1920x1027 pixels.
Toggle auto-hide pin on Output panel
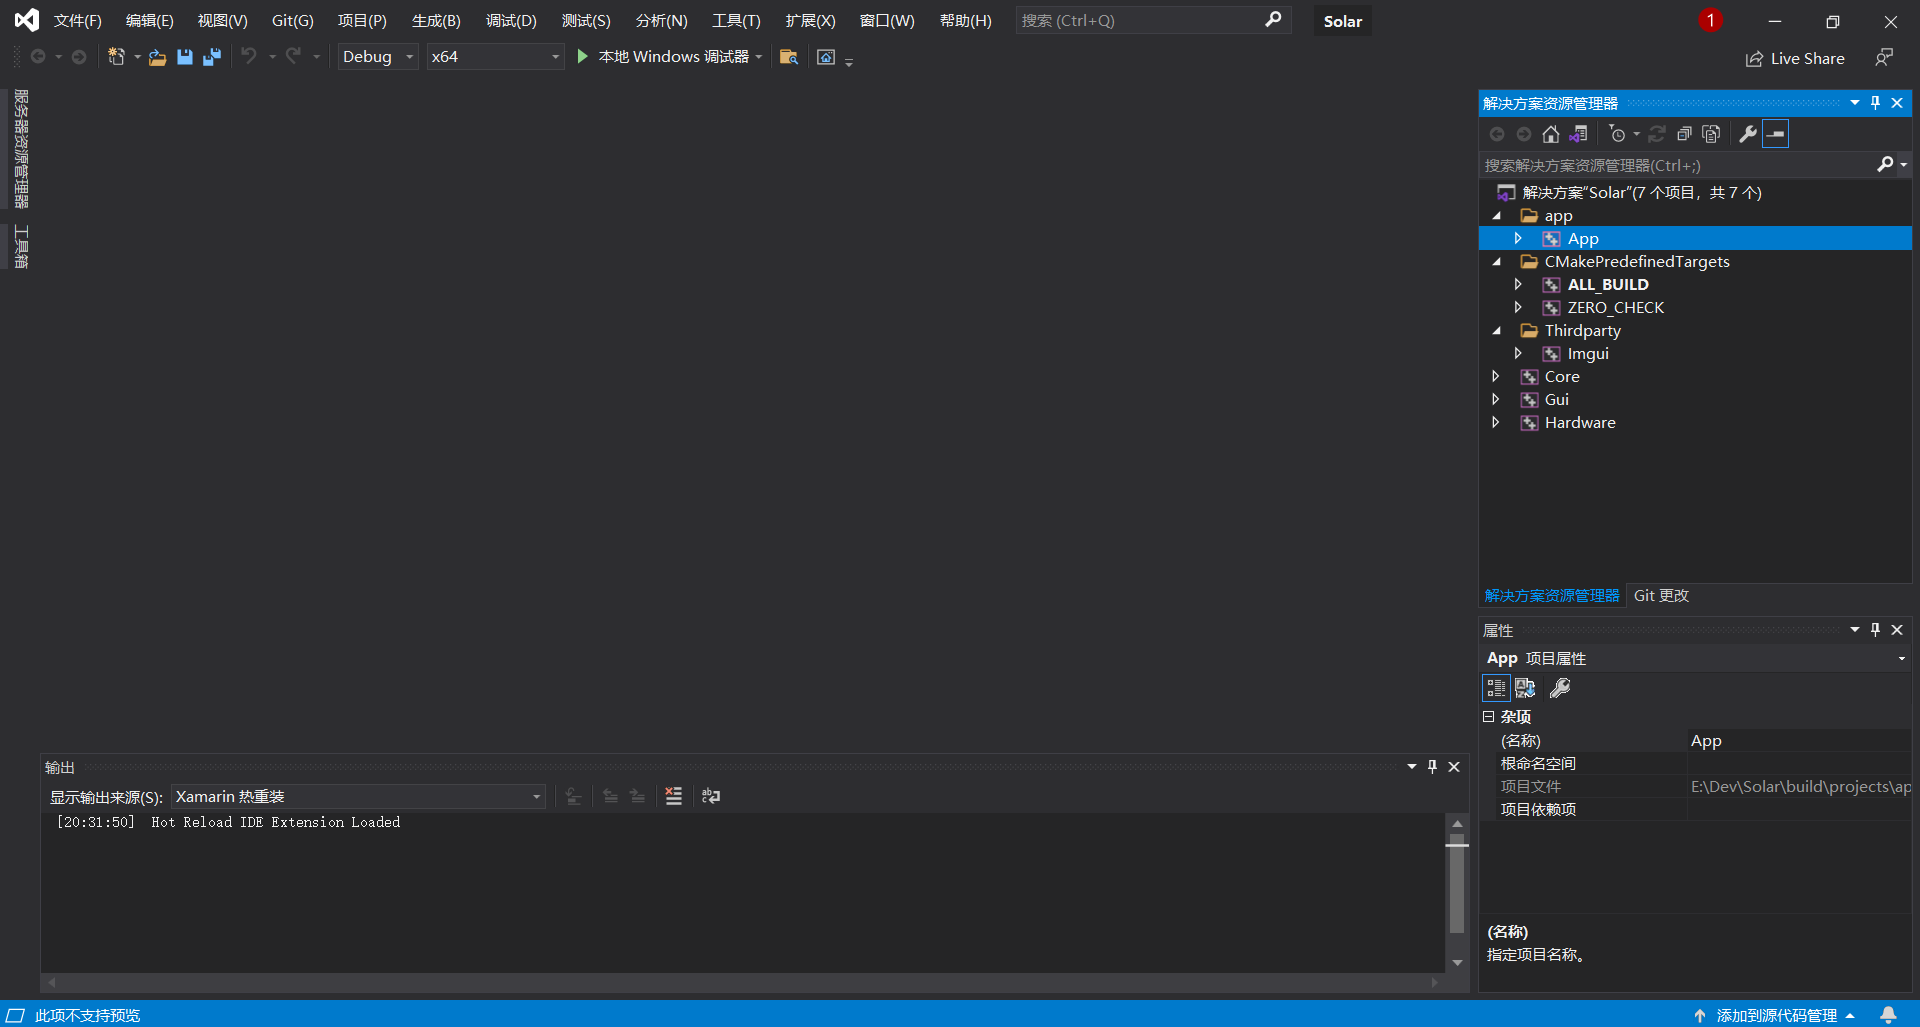[1432, 767]
